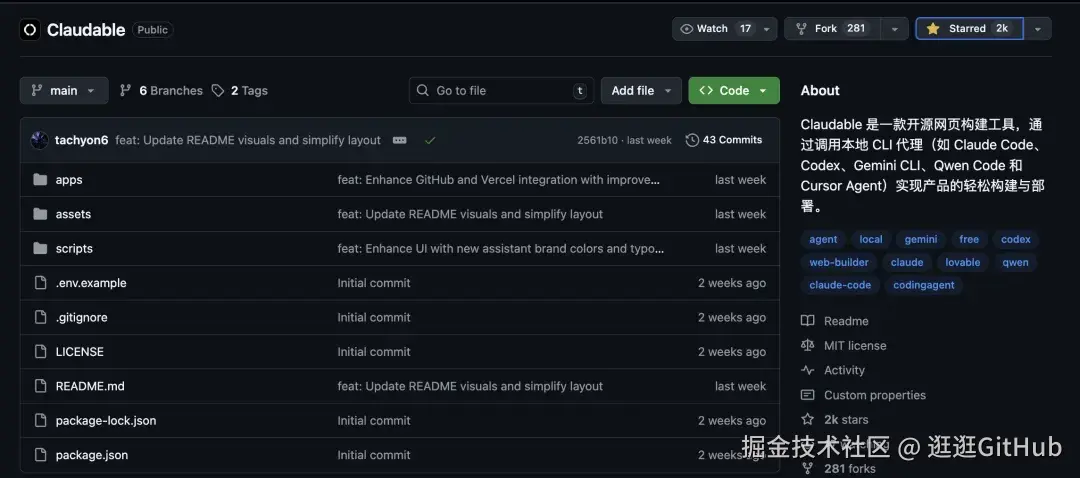This screenshot has width=1080, height=478.
Task: View the 2 Tags list
Action: coord(240,90)
